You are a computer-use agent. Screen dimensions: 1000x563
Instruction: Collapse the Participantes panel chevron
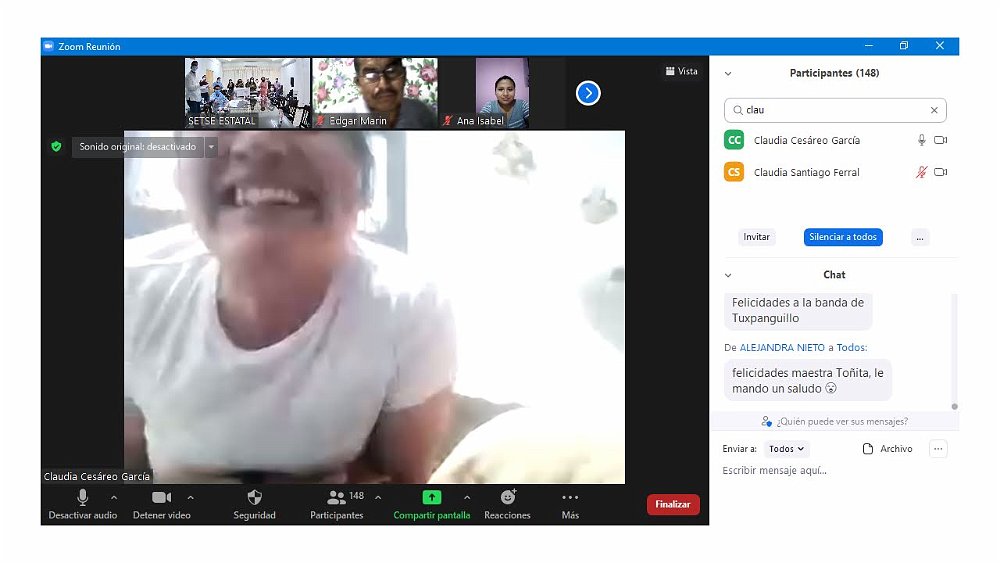click(x=728, y=73)
